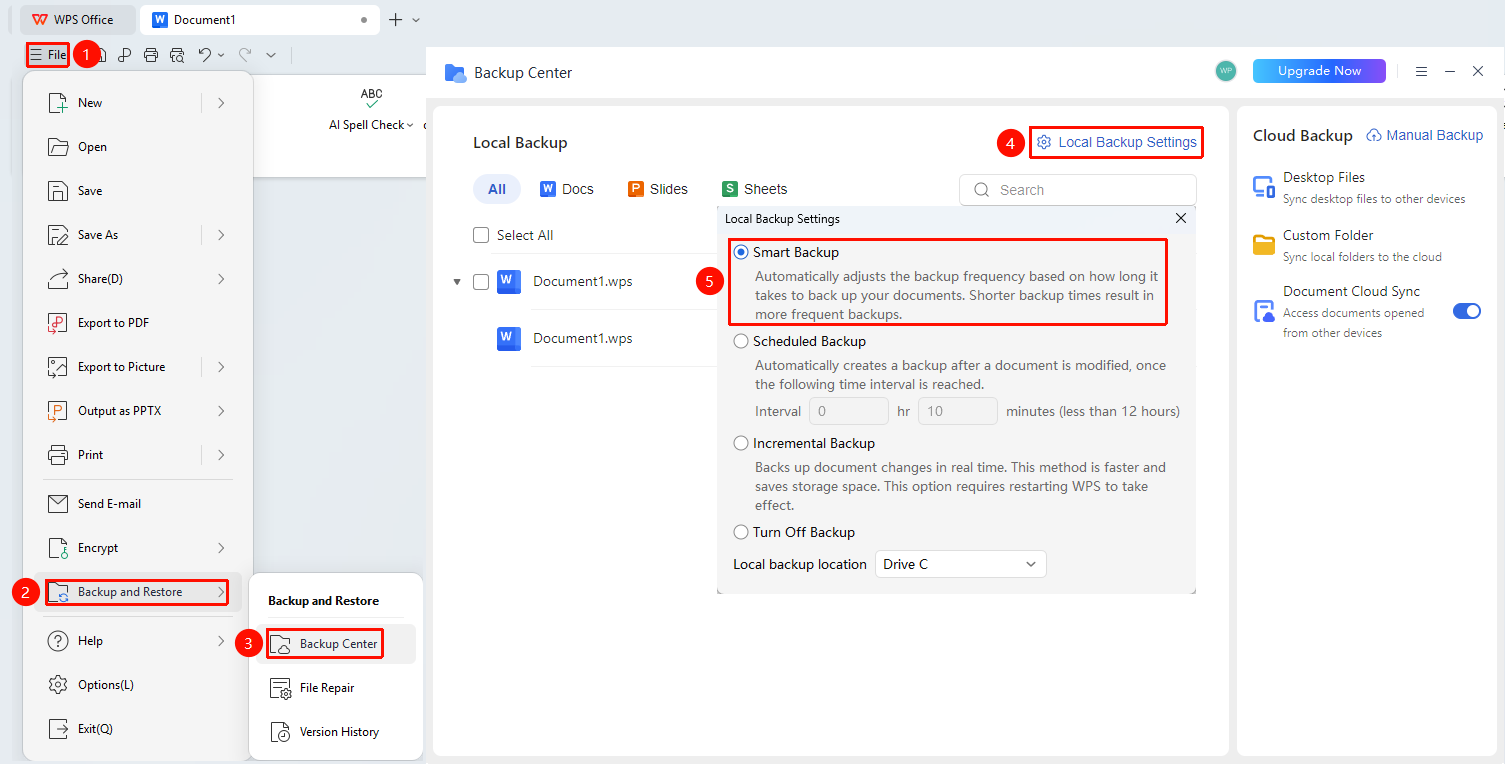Image resolution: width=1505 pixels, height=764 pixels.
Task: Switch to the Slides filter tab
Action: (657, 189)
